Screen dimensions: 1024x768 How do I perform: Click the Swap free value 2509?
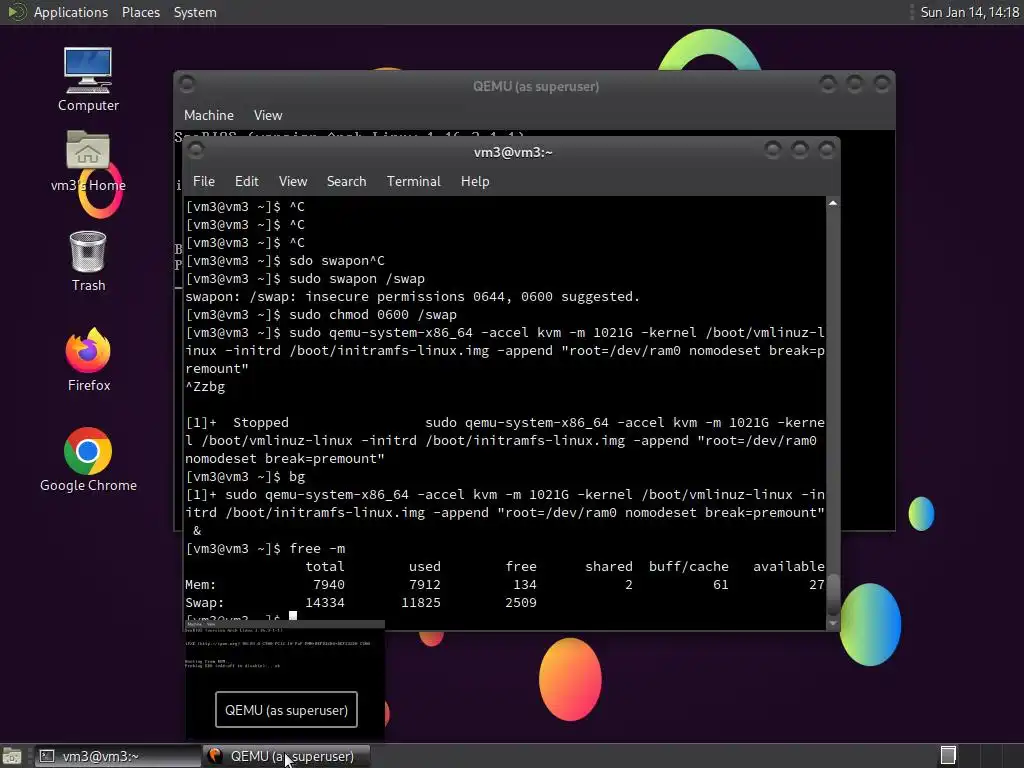[520, 603]
